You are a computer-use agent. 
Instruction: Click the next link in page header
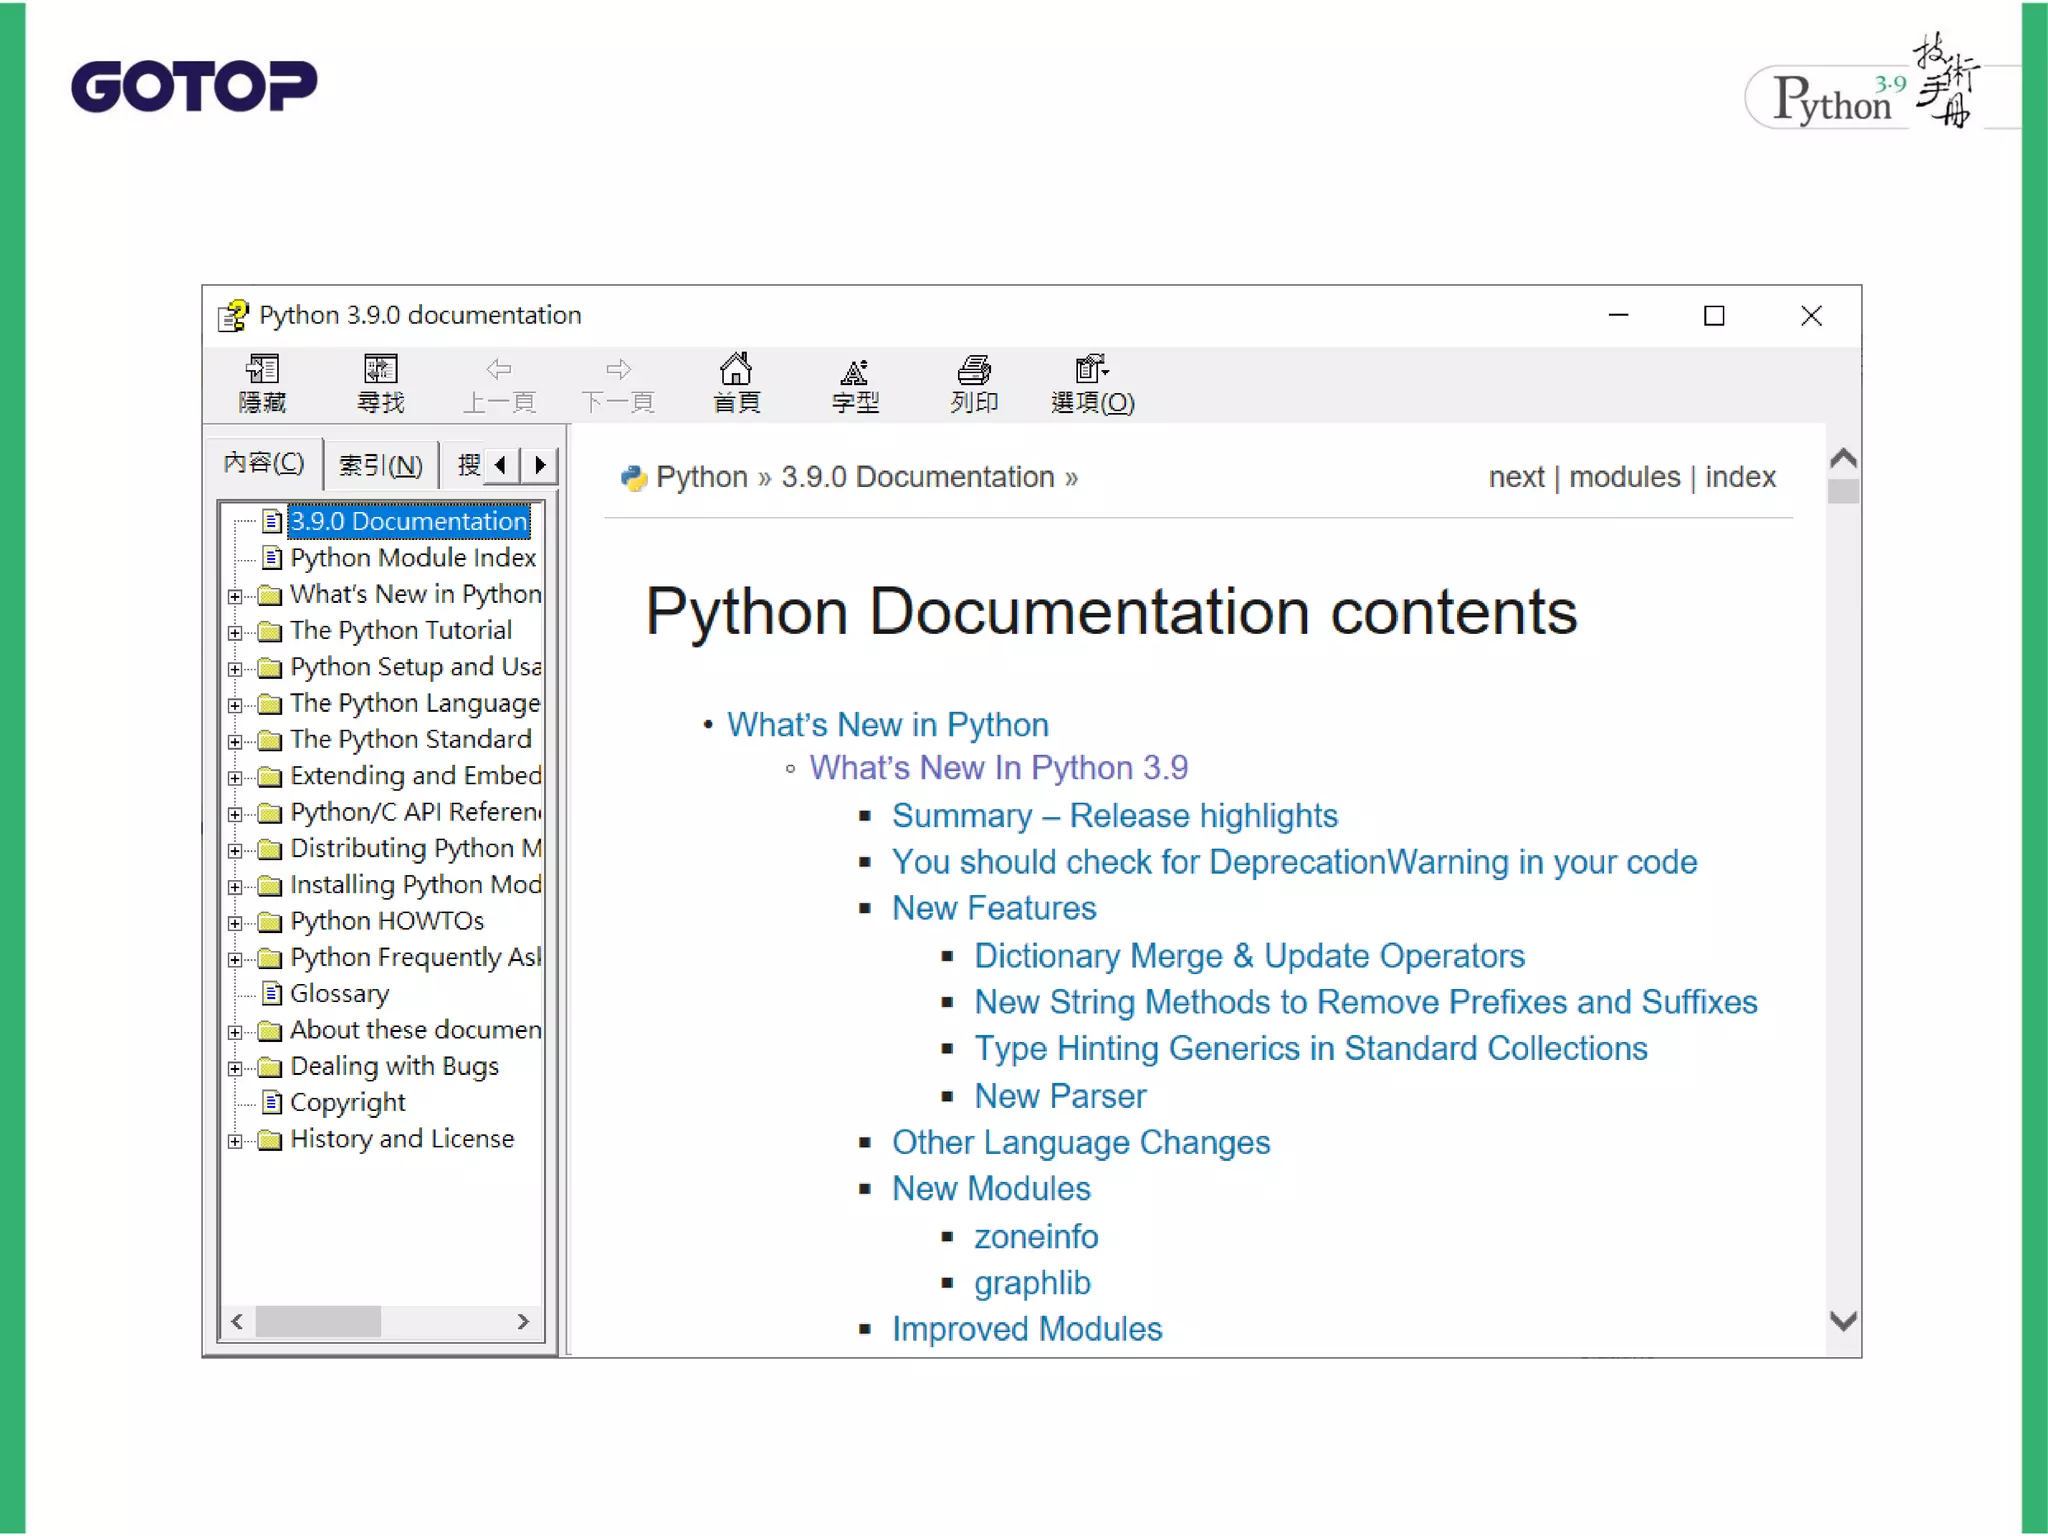1516,477
